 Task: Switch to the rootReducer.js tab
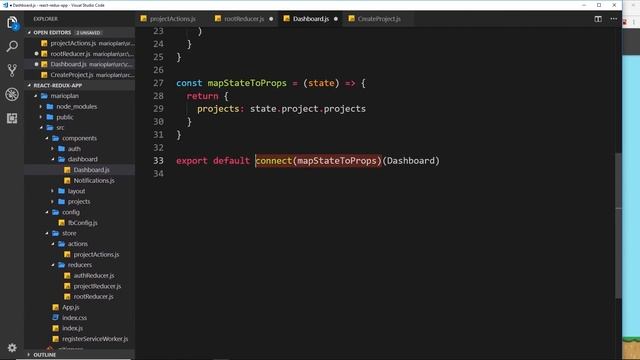coord(244,19)
